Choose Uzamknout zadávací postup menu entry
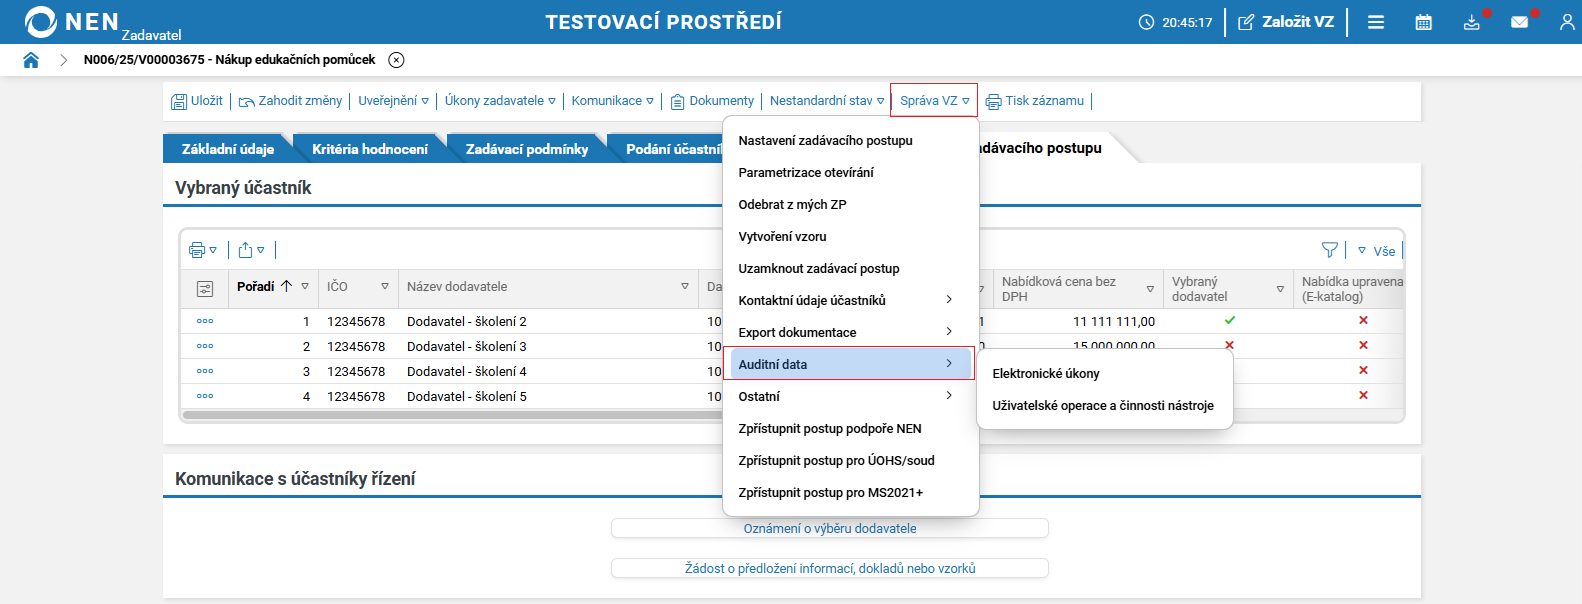The width and height of the screenshot is (1582, 604). pos(818,269)
